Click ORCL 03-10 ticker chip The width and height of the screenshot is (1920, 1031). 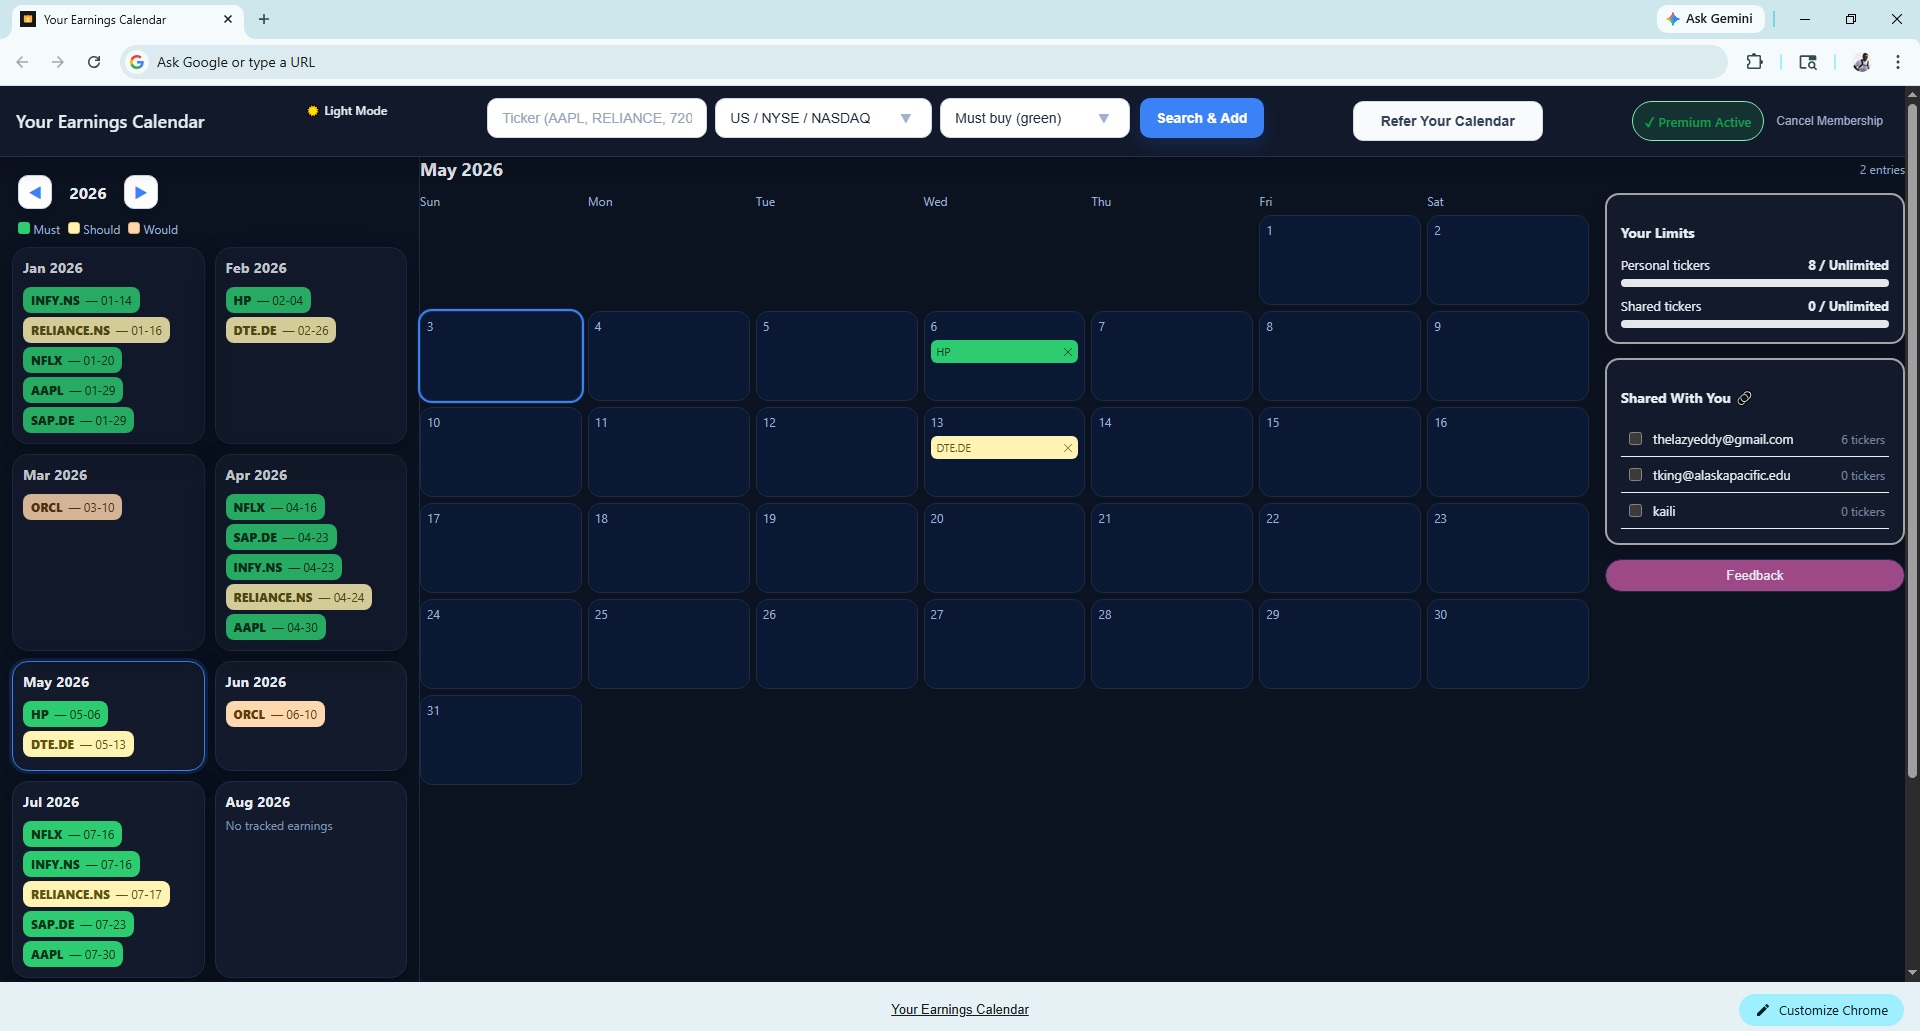point(72,507)
